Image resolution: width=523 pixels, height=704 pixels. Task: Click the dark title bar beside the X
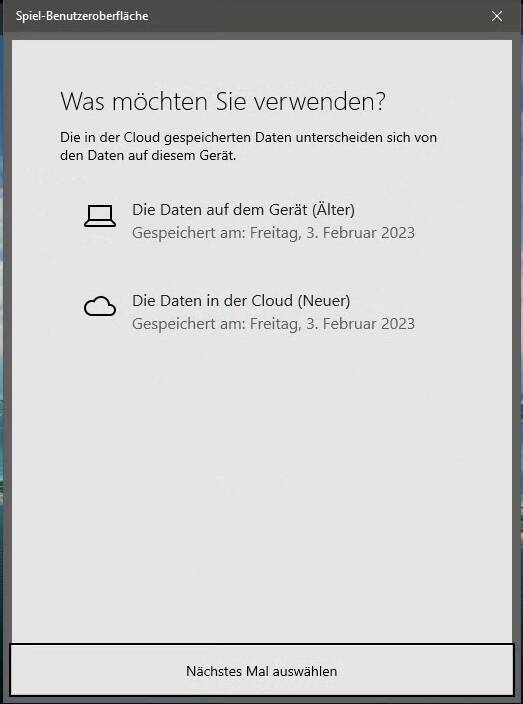pos(314,16)
